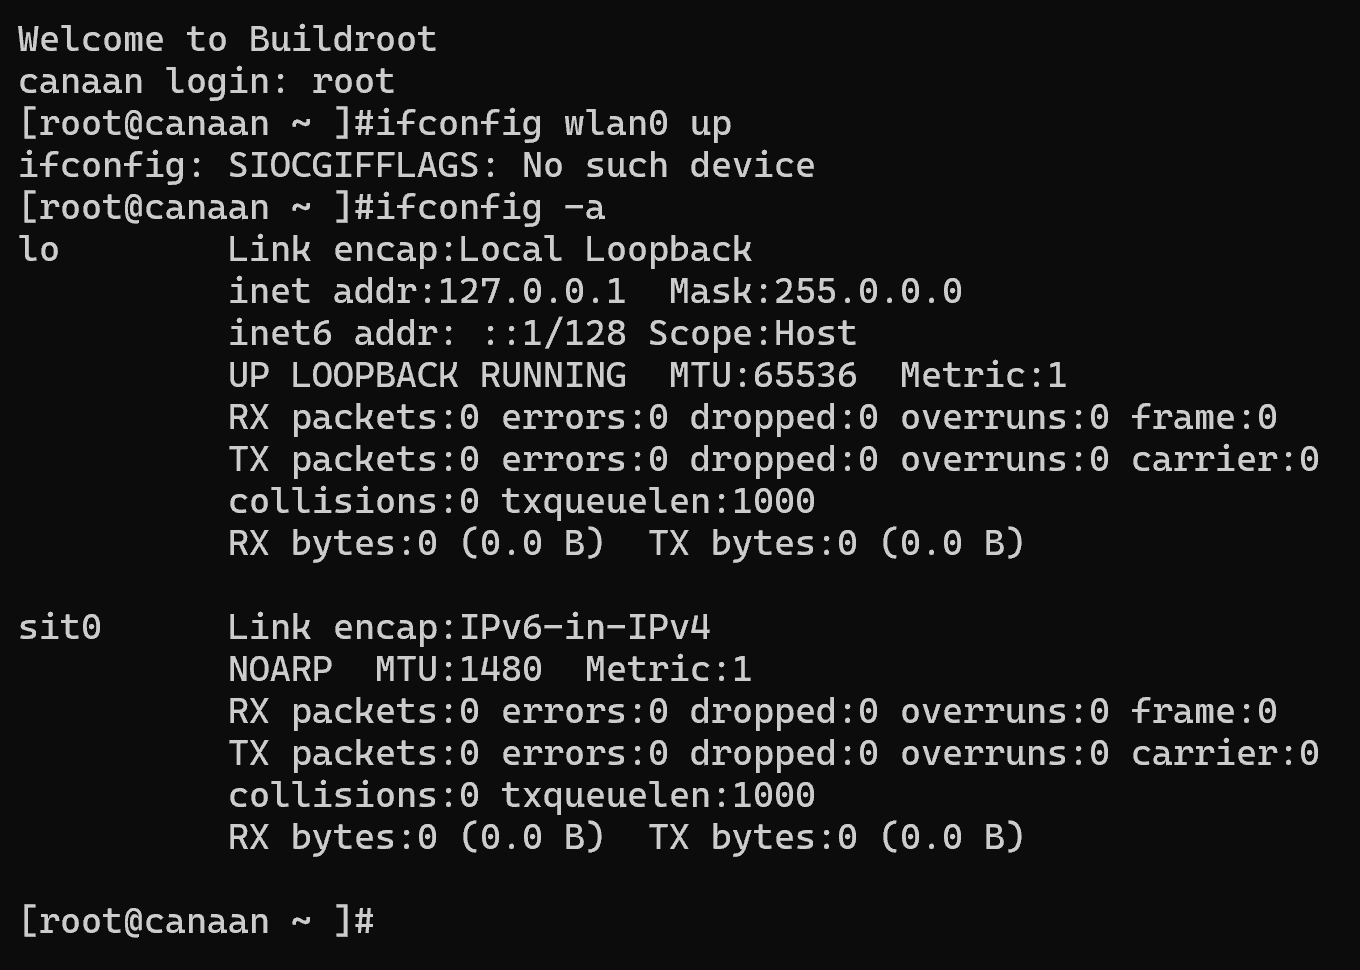Click the "No such device" error message
1360x970 pixels.
tap(668, 165)
